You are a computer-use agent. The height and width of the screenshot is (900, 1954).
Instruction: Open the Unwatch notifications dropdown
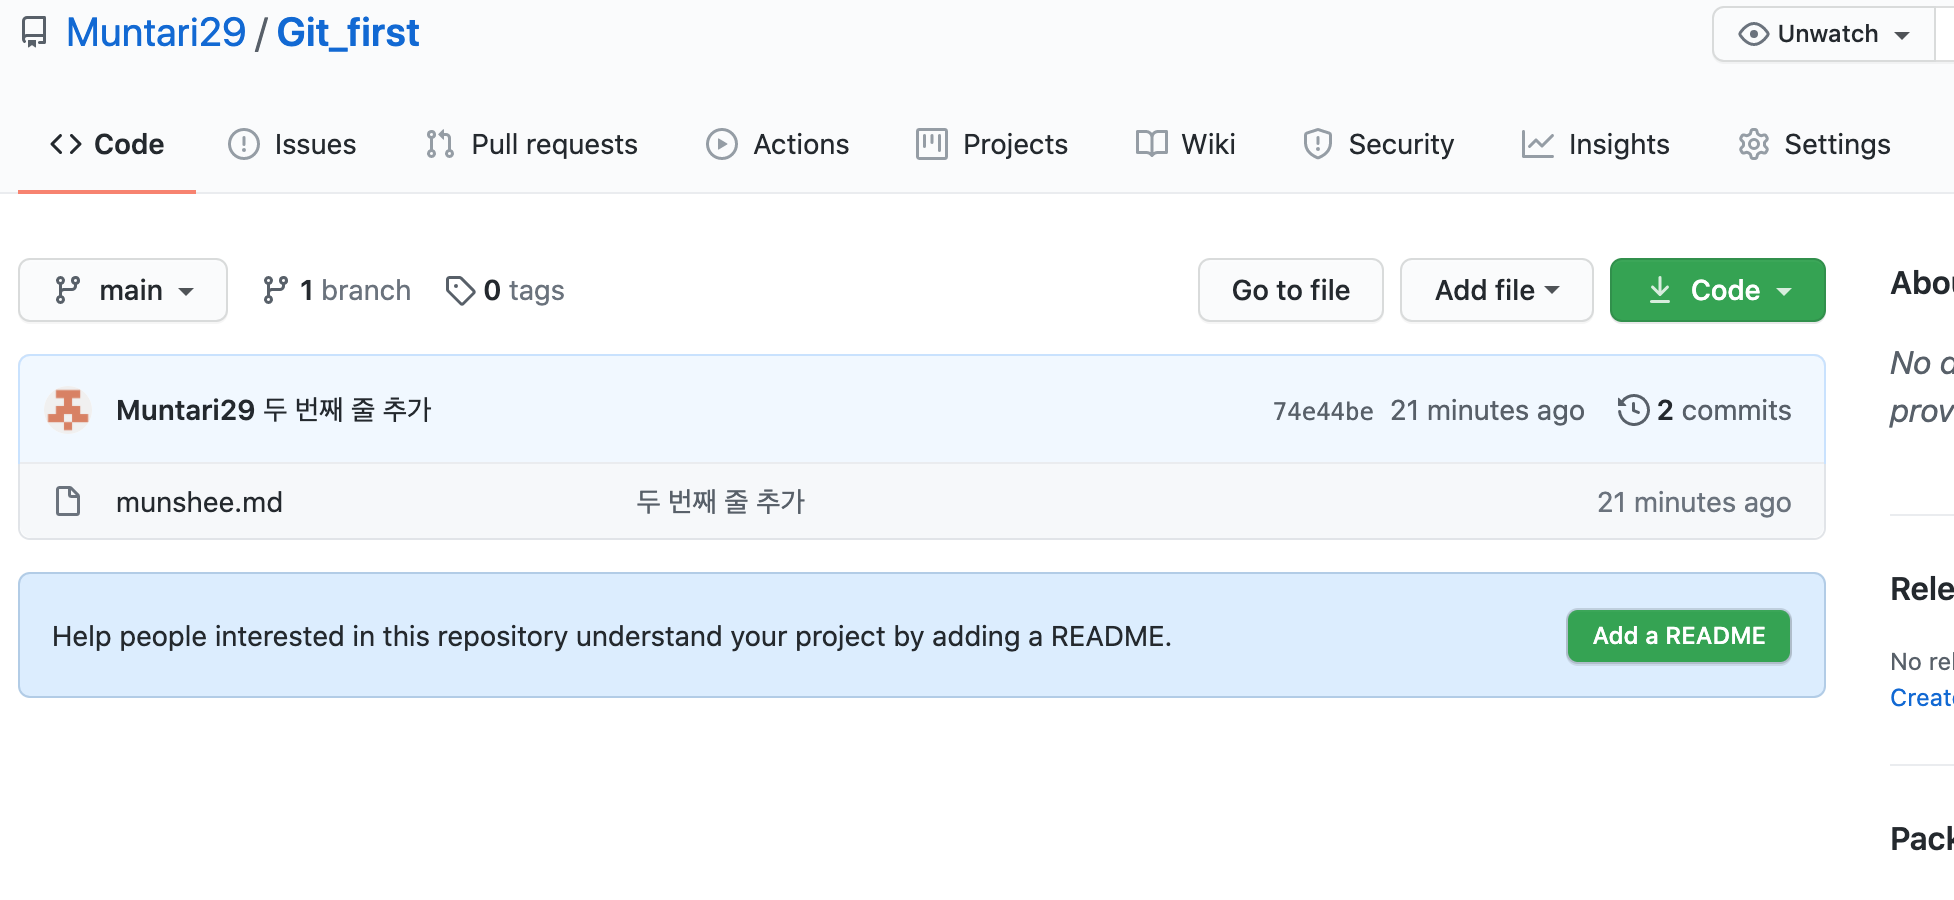pos(1824,34)
